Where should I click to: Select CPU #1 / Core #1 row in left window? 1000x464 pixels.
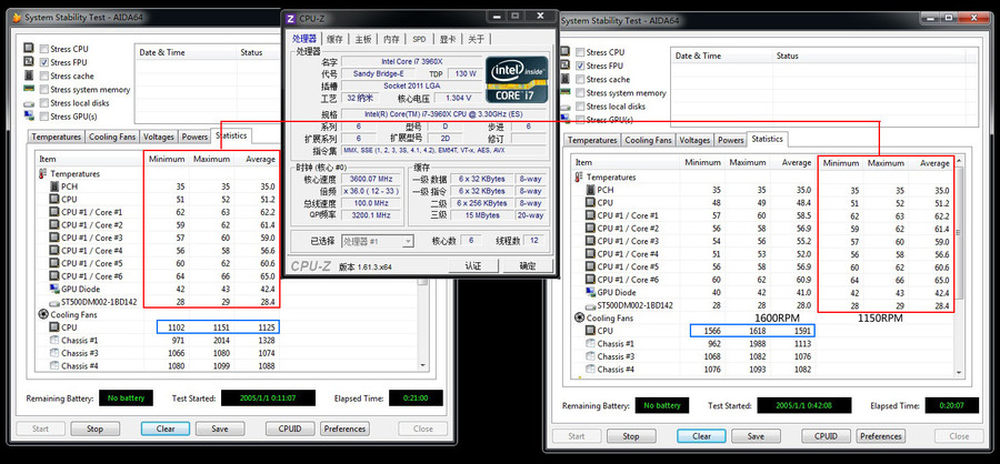pos(158,212)
